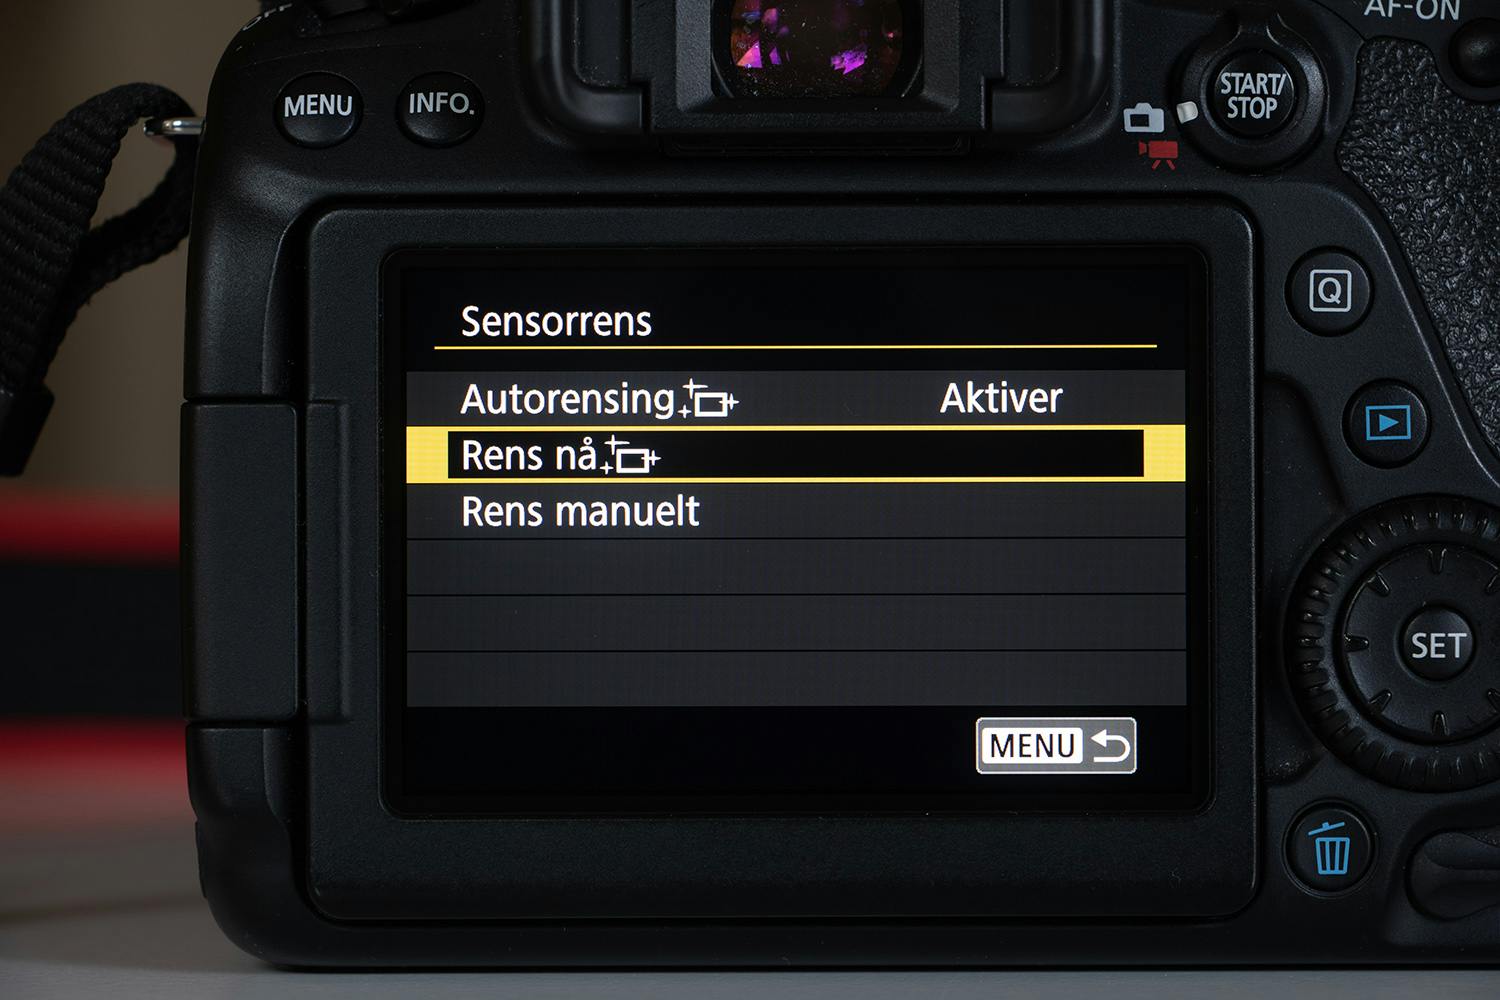Click the on-screen MENU return button
The height and width of the screenshot is (1000, 1500).
point(1056,746)
